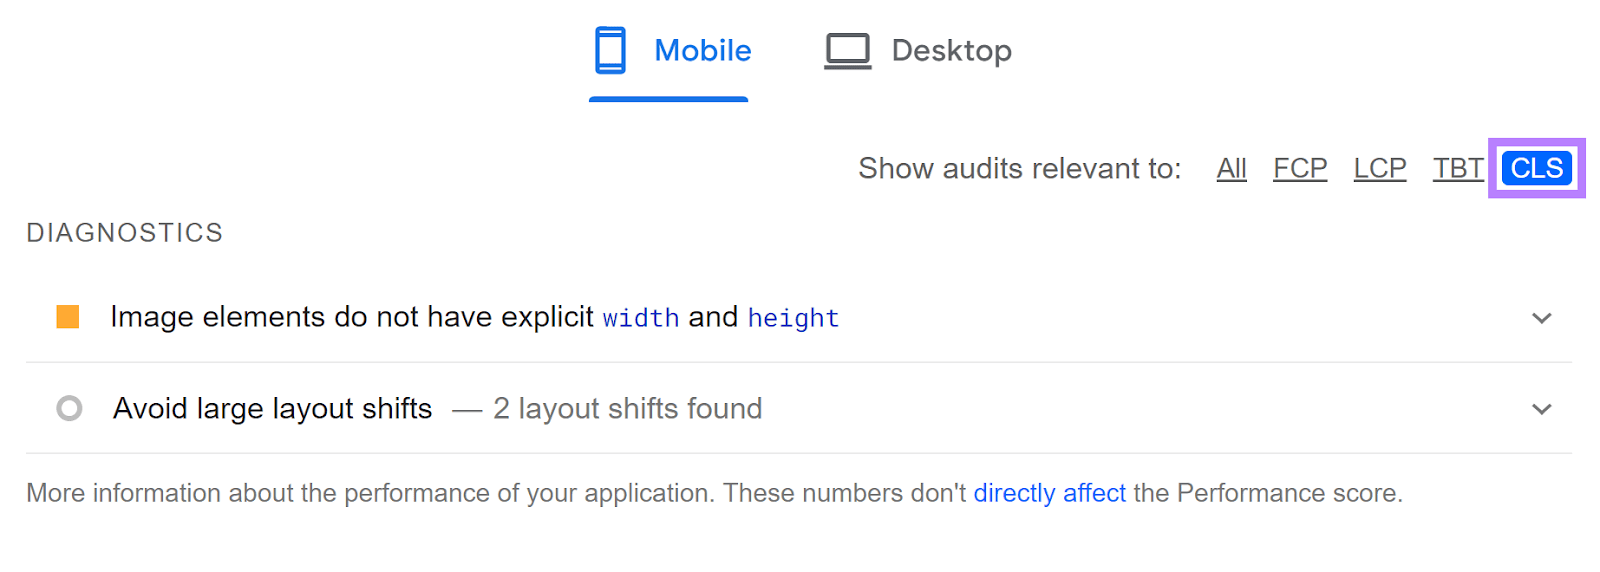Switch to the Mobile tab label

(702, 50)
